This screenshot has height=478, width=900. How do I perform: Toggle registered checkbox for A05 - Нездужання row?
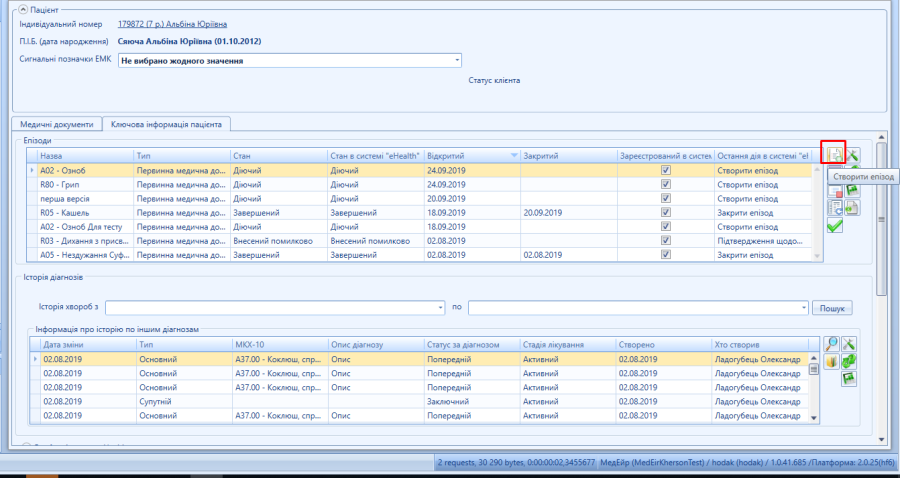pyautogui.click(x=666, y=255)
